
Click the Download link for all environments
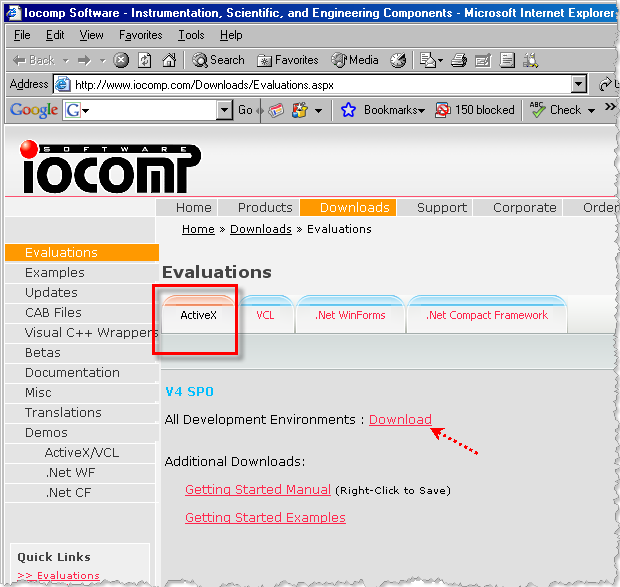click(400, 419)
